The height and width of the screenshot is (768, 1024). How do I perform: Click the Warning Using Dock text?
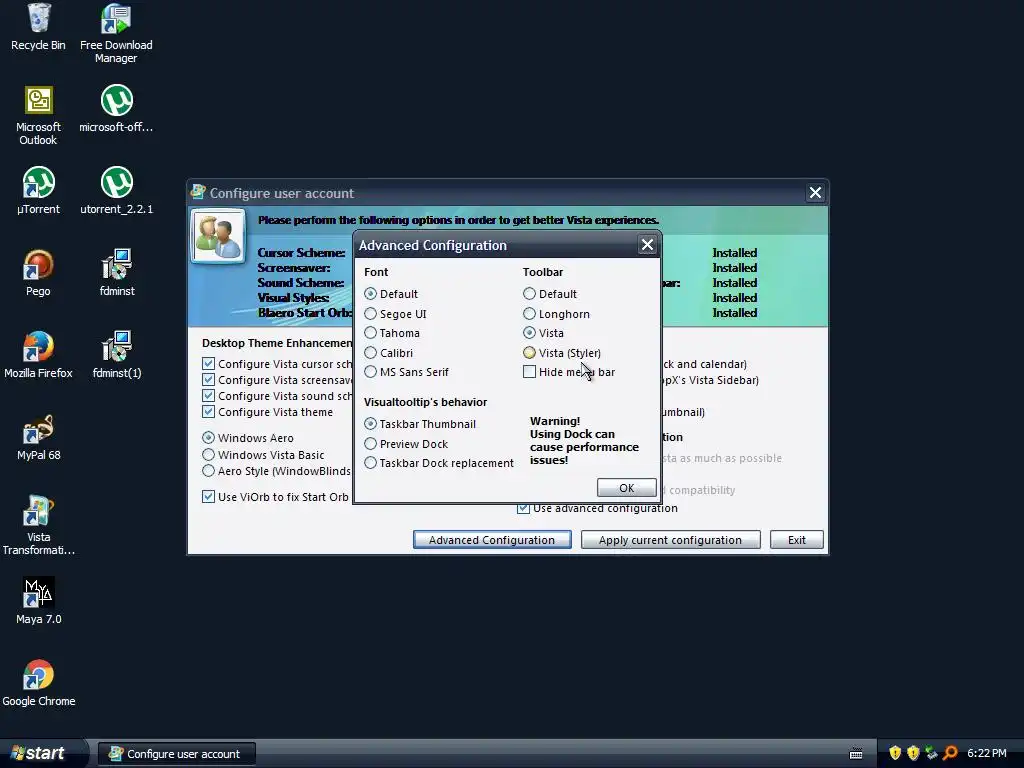click(584, 441)
